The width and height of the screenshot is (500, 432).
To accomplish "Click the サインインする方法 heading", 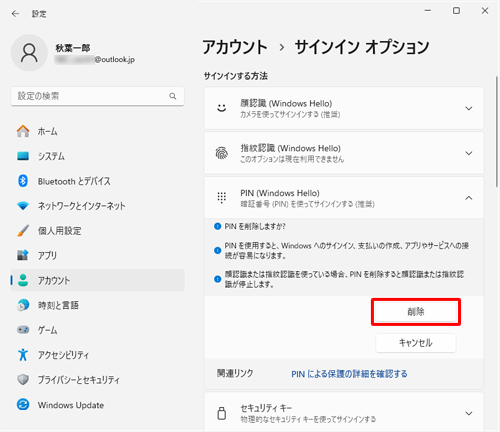I will coord(236,76).
